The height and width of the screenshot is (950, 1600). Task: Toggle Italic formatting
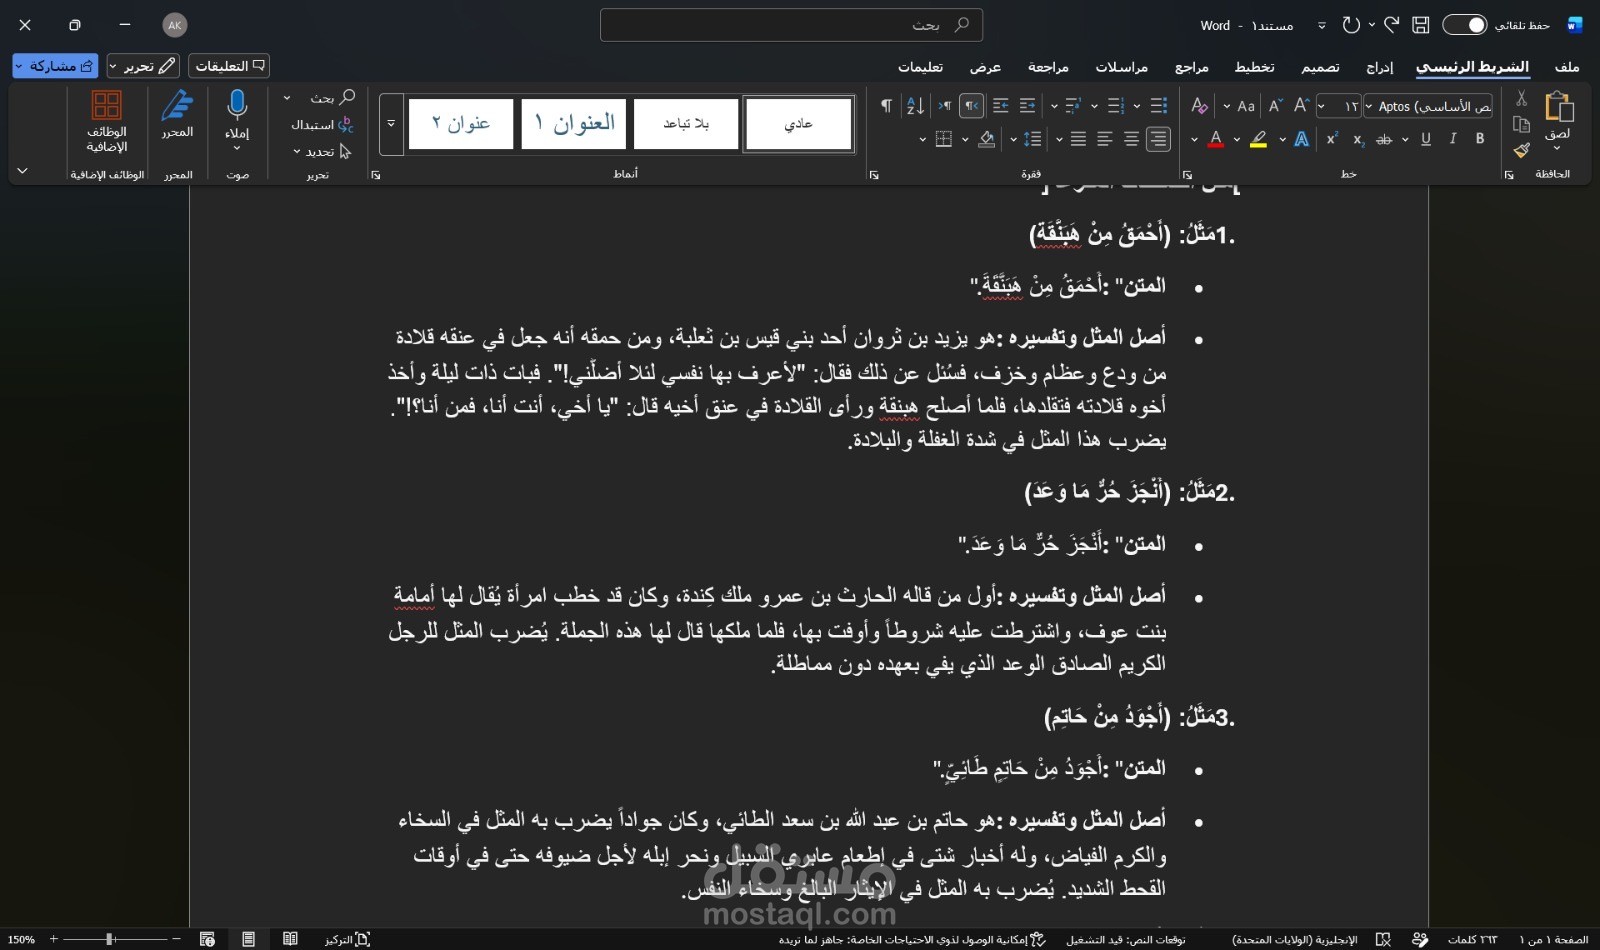coord(1453,139)
